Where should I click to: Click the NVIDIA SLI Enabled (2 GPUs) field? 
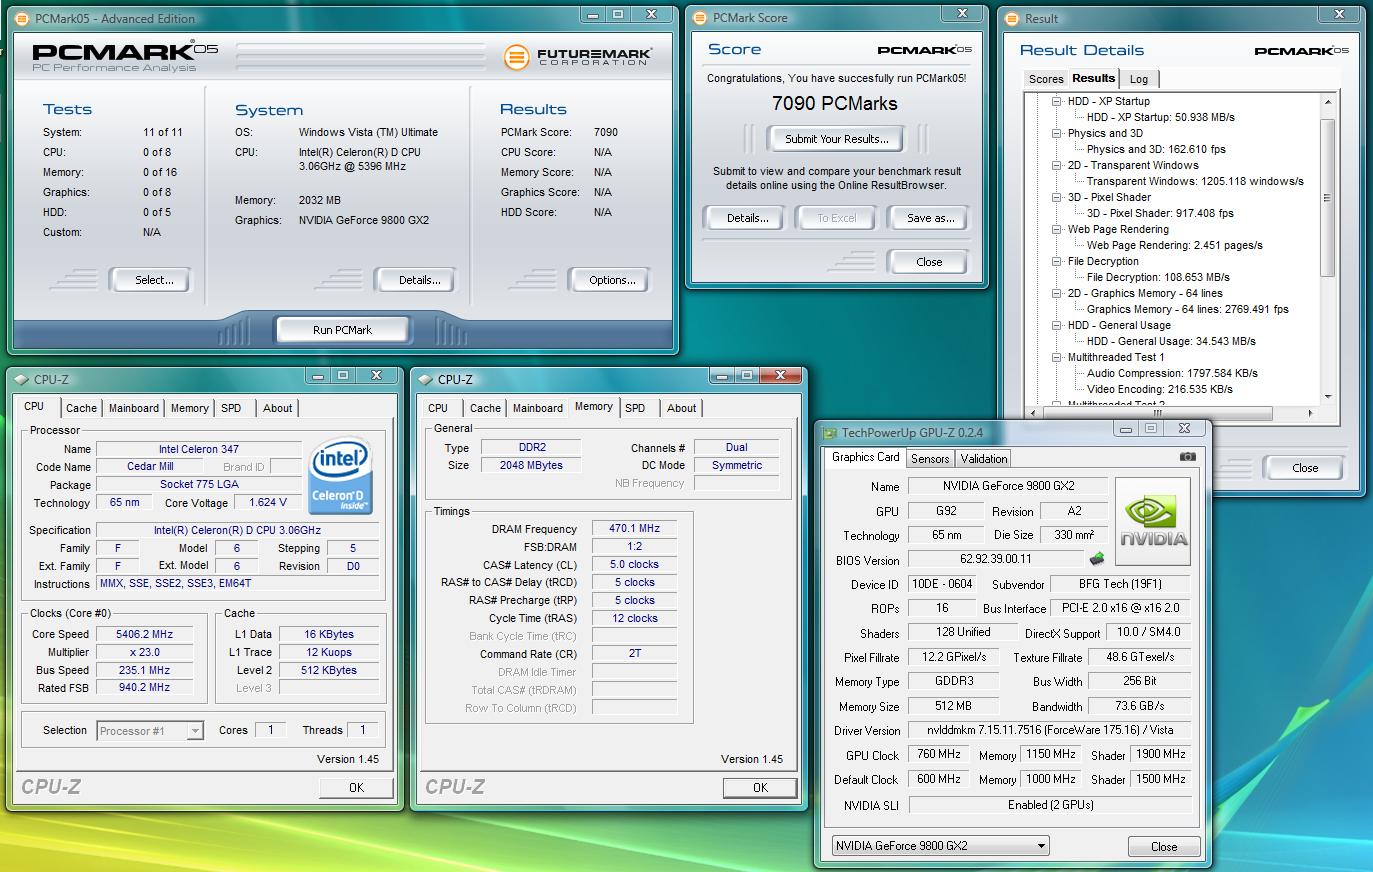pos(1050,805)
